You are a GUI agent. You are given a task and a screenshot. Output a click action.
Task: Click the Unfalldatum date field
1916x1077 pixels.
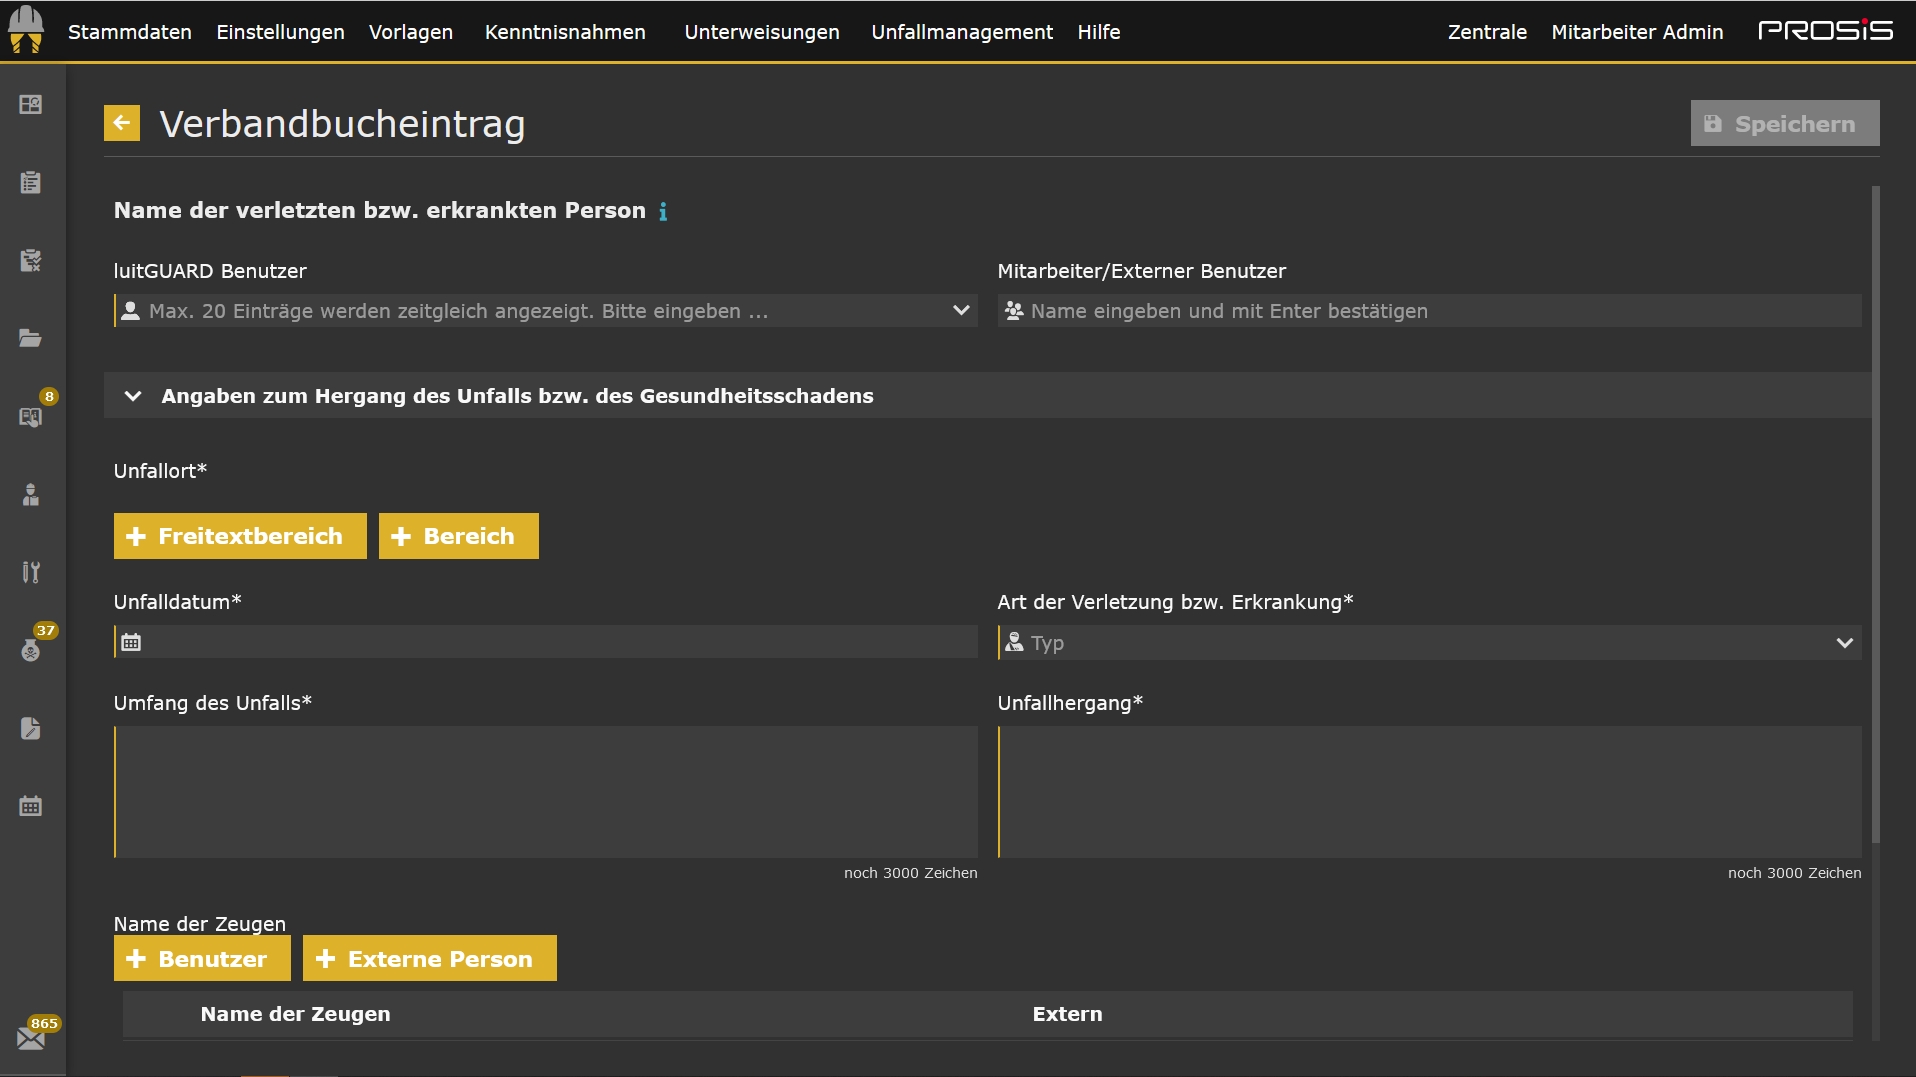(545, 642)
